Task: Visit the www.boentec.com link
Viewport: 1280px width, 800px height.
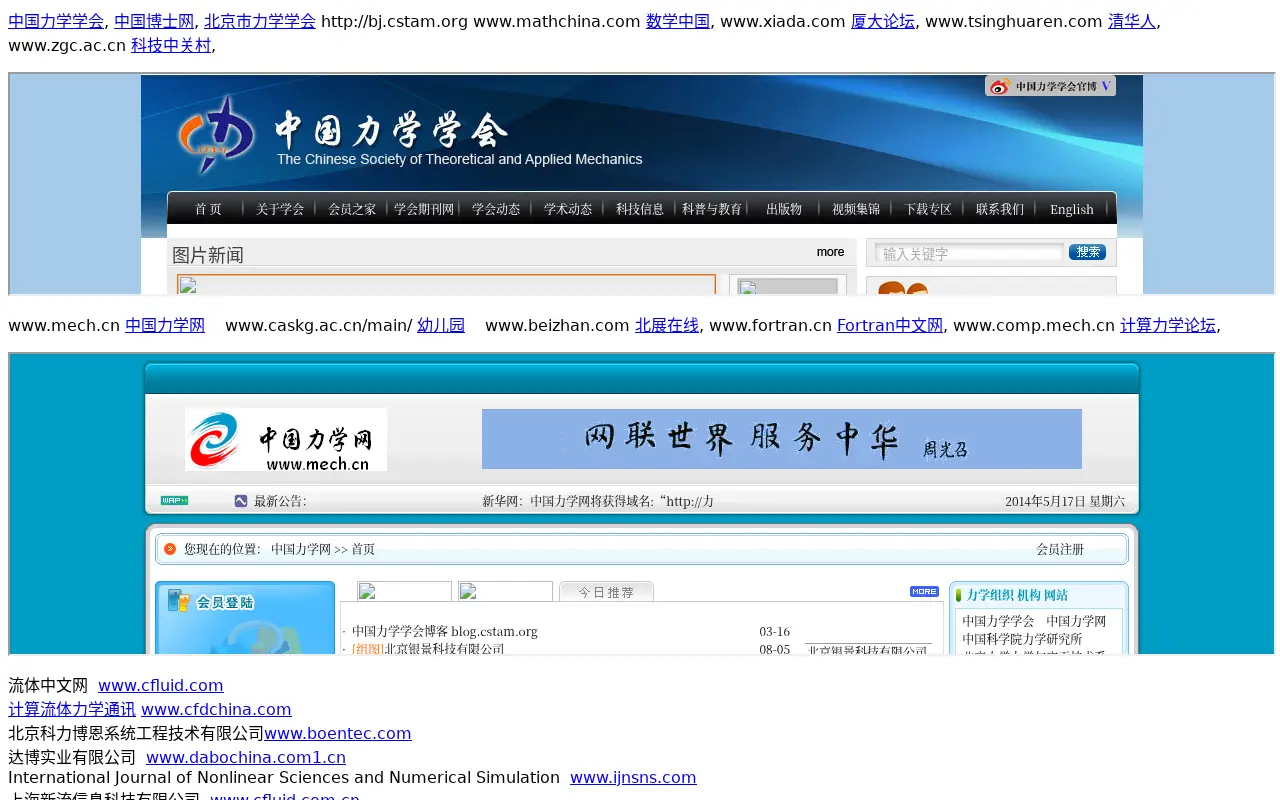Action: (338, 733)
